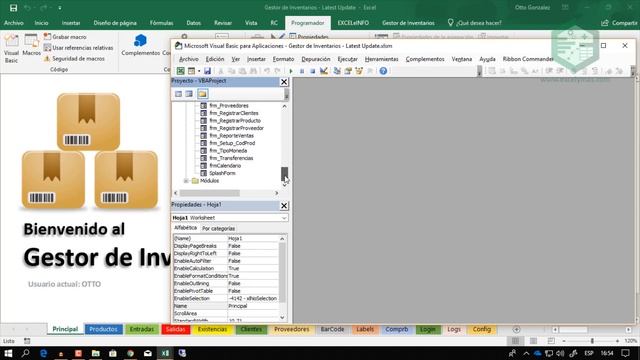This screenshot has width=640, height=360.
Task: Open Salidas sheet tab
Action: pyautogui.click(x=176, y=329)
